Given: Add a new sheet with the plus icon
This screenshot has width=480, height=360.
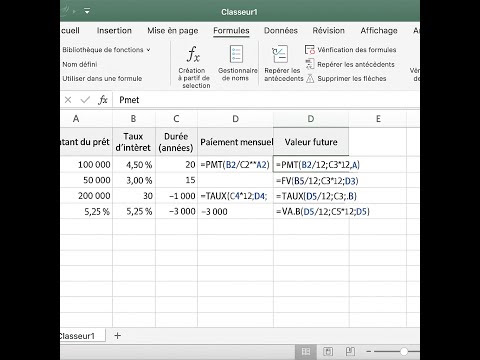Looking at the screenshot, I should [x=117, y=336].
